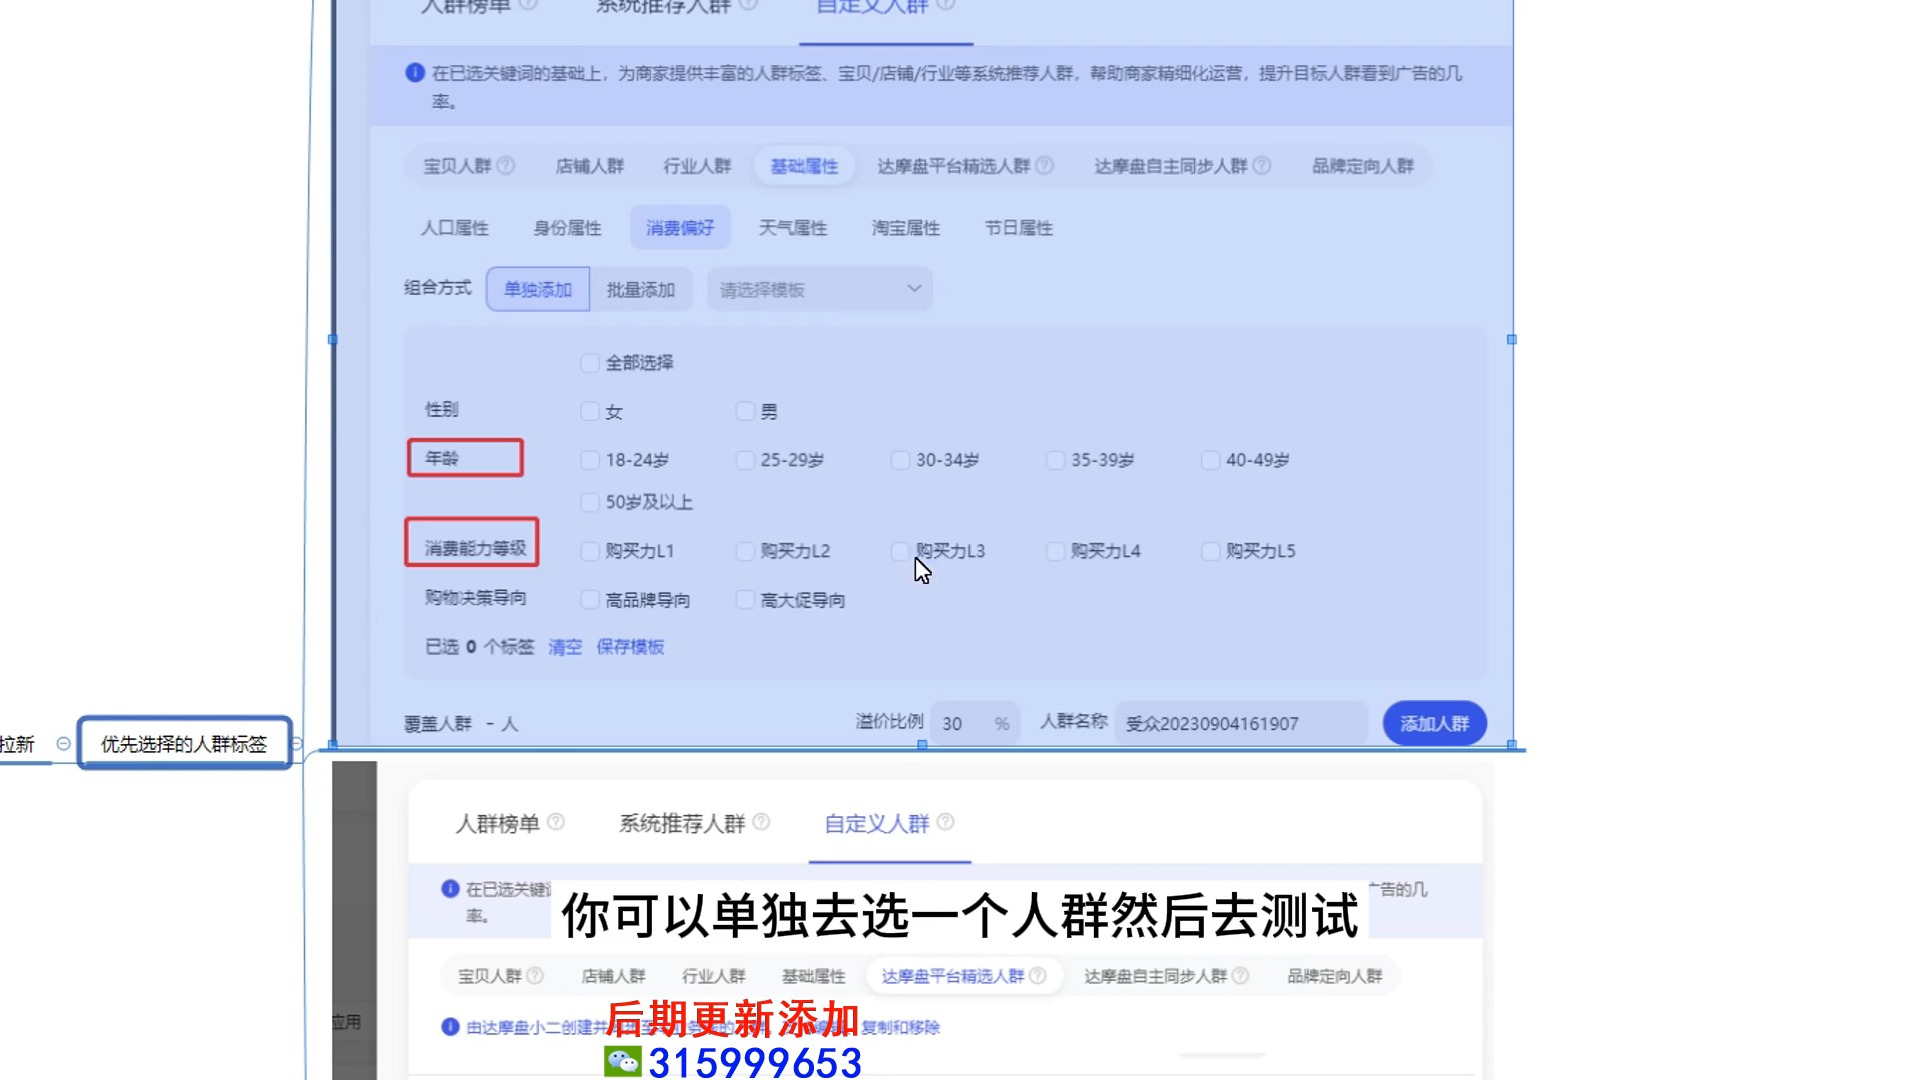
Task: Select the 购买力L3 checkbox
Action: coord(900,551)
